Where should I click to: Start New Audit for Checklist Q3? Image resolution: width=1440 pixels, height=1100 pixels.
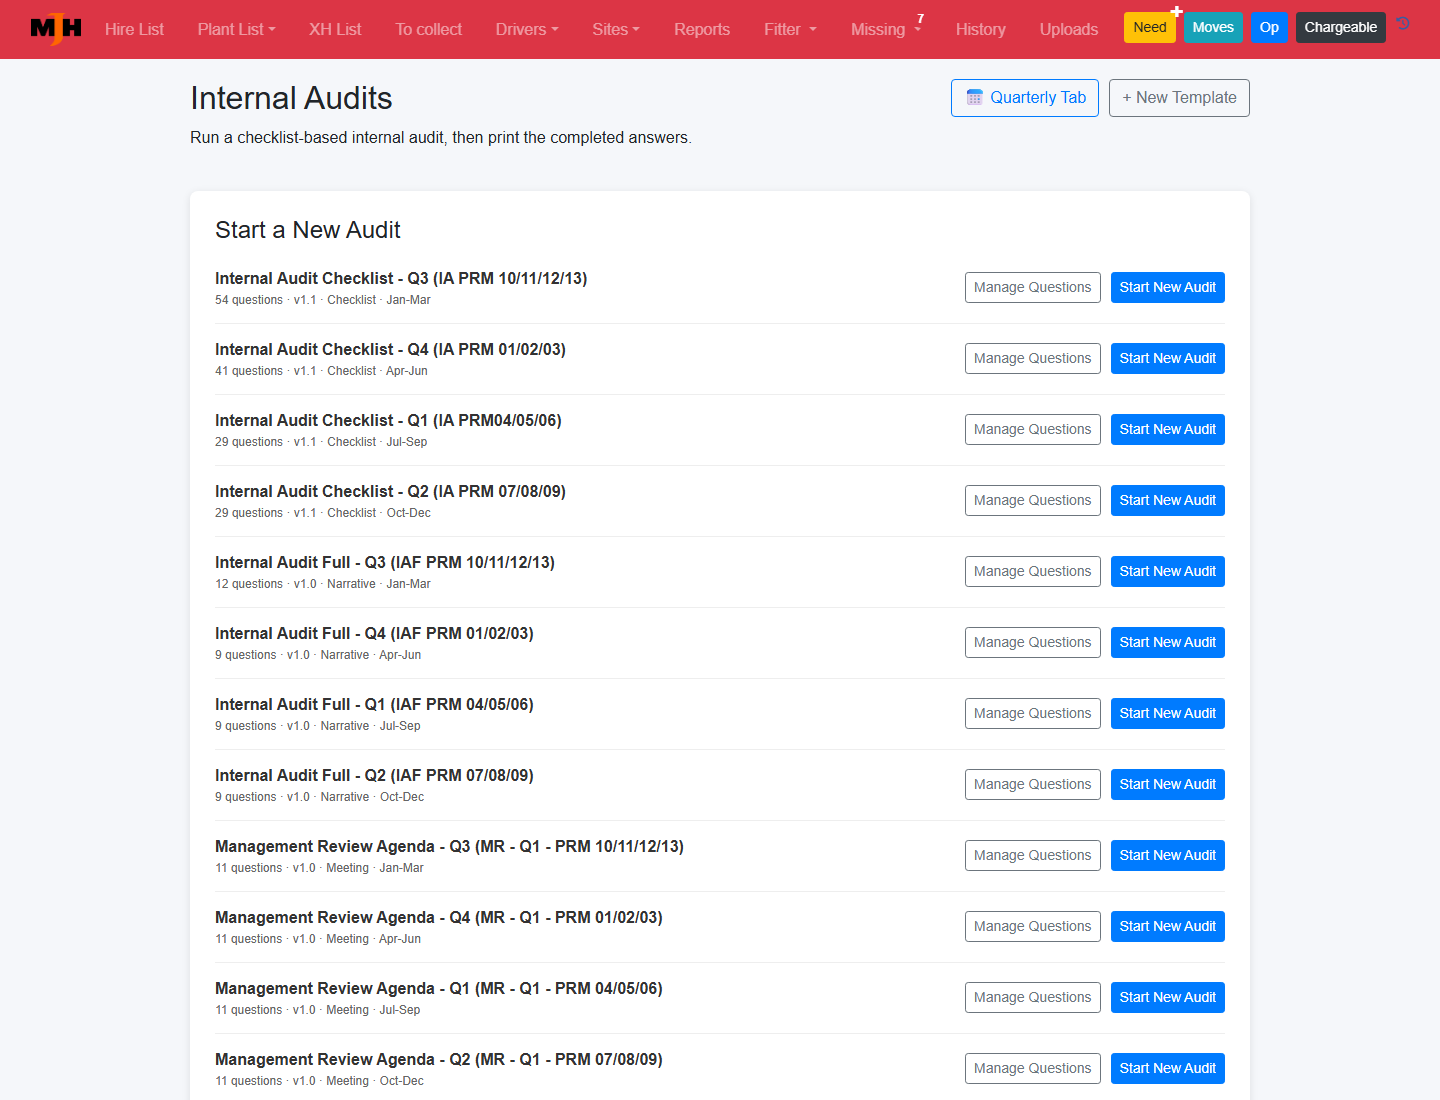tap(1167, 287)
